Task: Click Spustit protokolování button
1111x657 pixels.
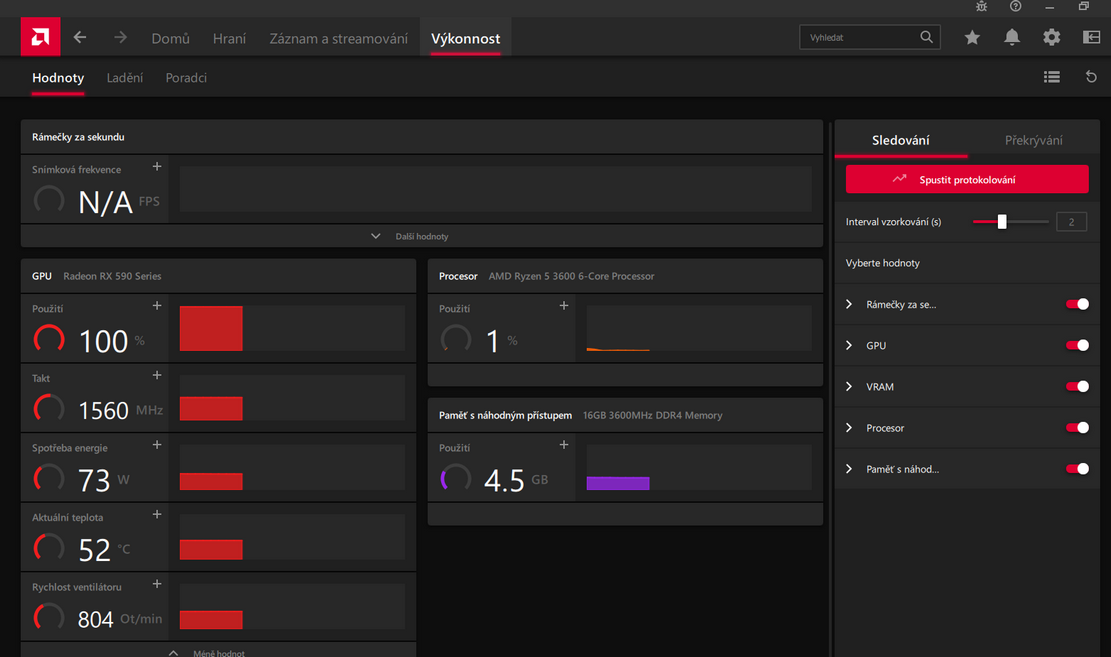Action: [x=966, y=180]
